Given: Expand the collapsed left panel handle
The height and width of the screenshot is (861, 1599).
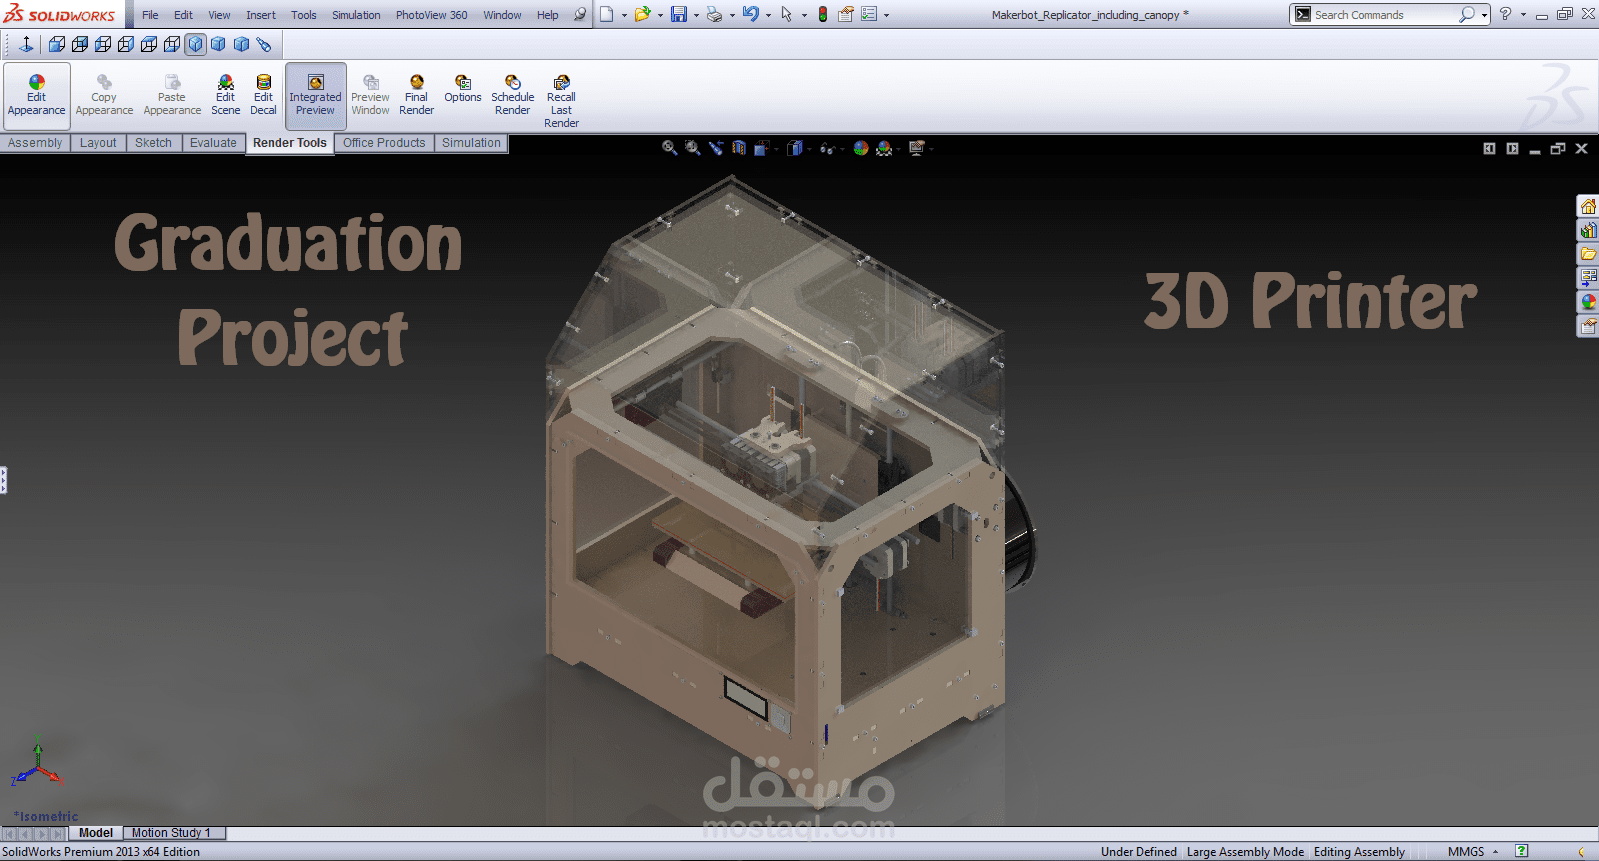Looking at the screenshot, I should 3,480.
